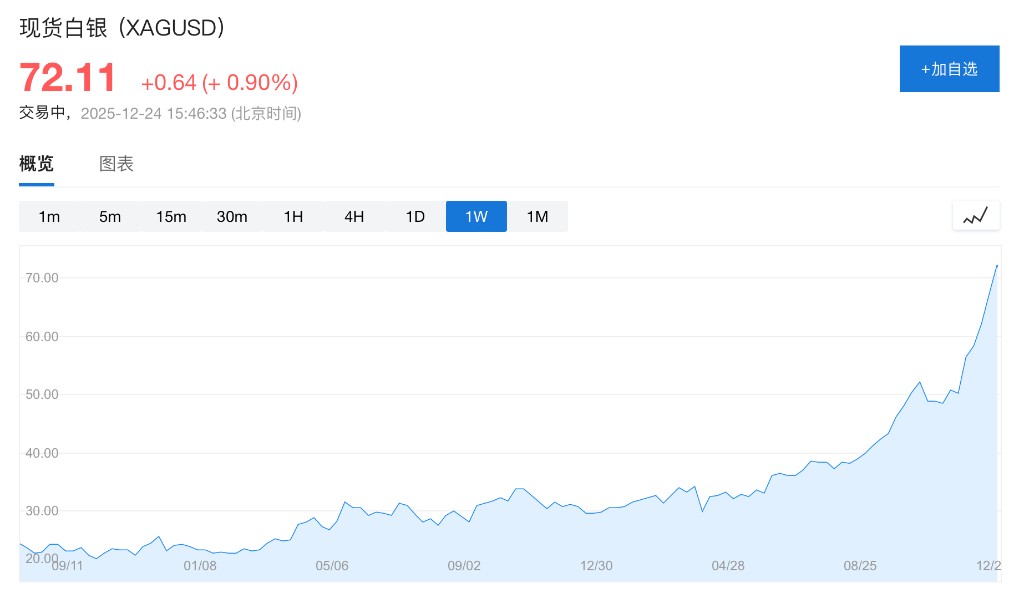Screen dimensions: 1024x594
Task: Select the 4H timeframe
Action: (354, 217)
